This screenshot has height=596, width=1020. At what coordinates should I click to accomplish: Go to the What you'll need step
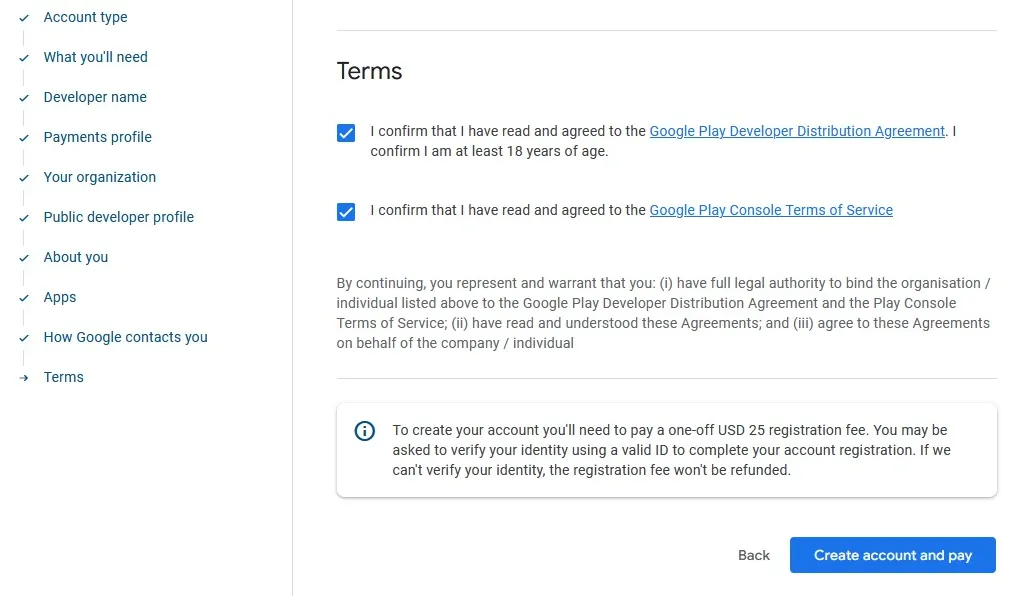(x=95, y=57)
